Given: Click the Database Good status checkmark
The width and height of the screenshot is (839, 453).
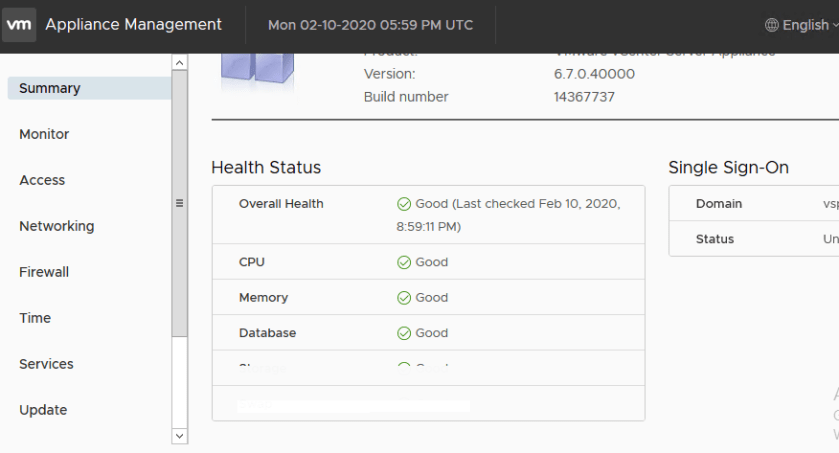Looking at the screenshot, I should pos(404,333).
